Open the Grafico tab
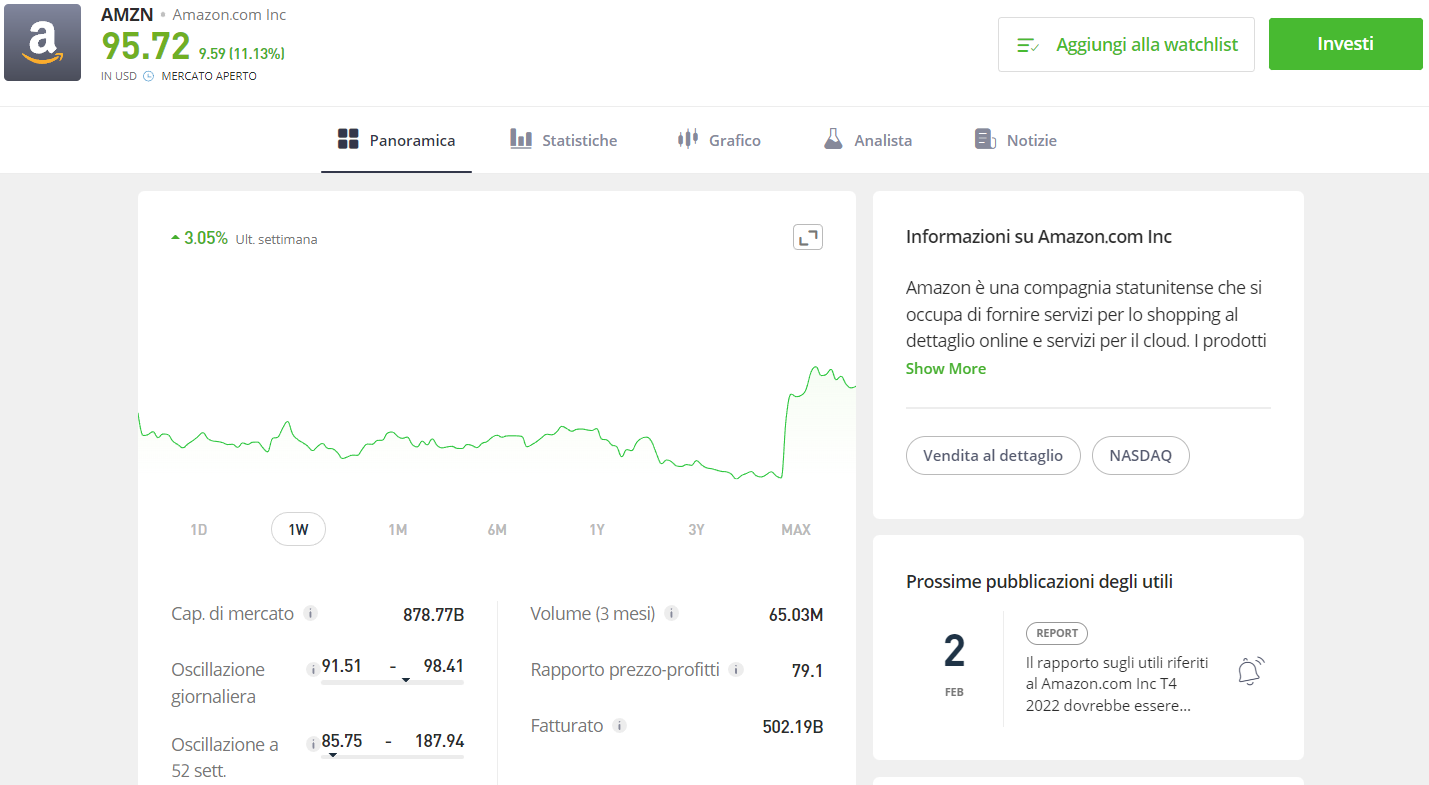 click(x=718, y=140)
